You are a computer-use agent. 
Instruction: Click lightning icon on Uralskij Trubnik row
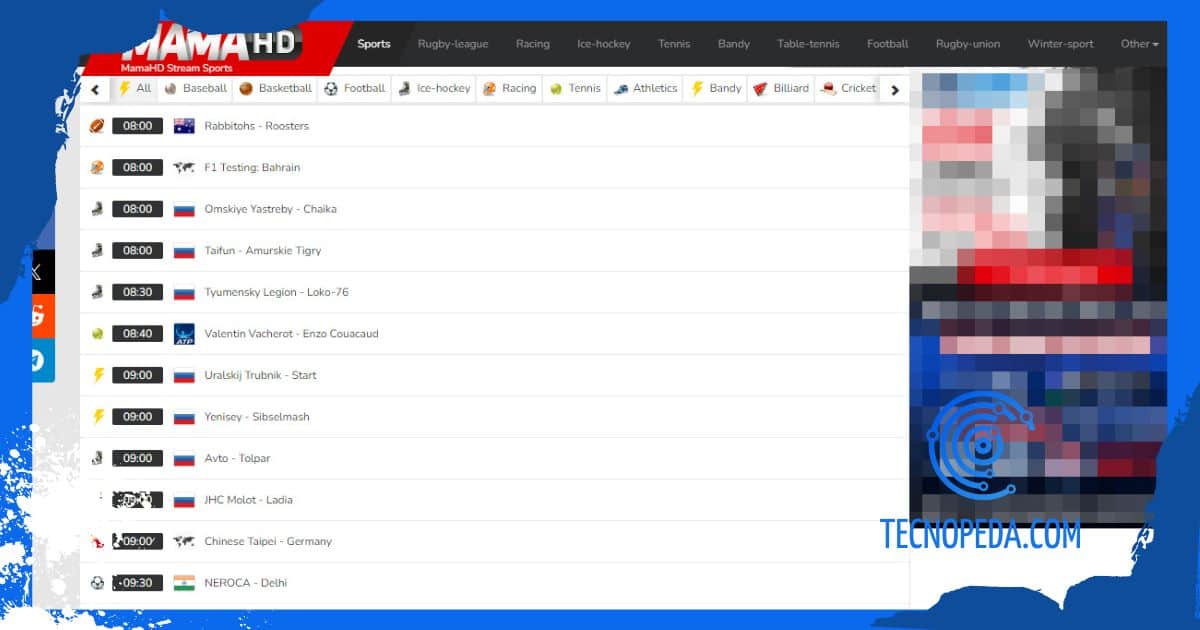point(98,375)
